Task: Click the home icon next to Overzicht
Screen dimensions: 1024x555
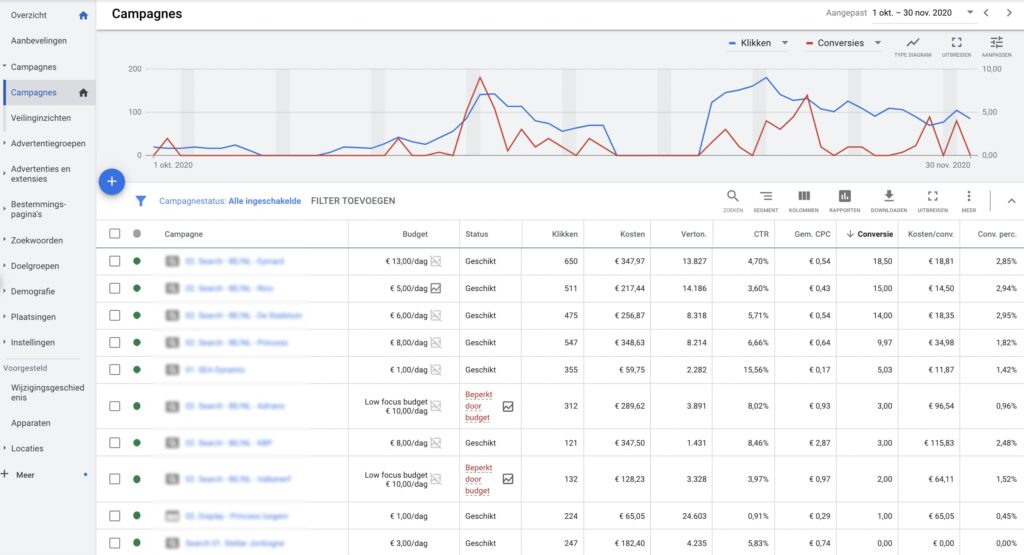Action: [x=83, y=15]
